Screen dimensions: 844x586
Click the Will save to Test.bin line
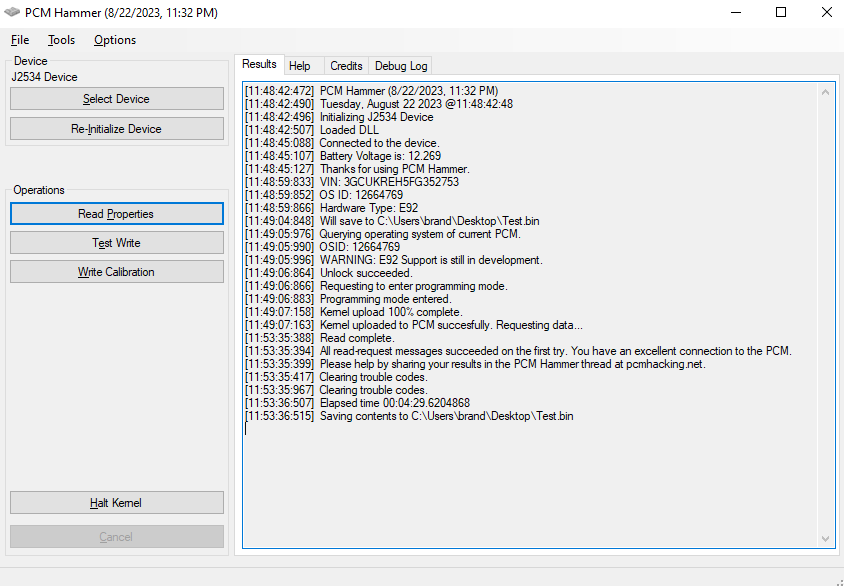(x=392, y=221)
